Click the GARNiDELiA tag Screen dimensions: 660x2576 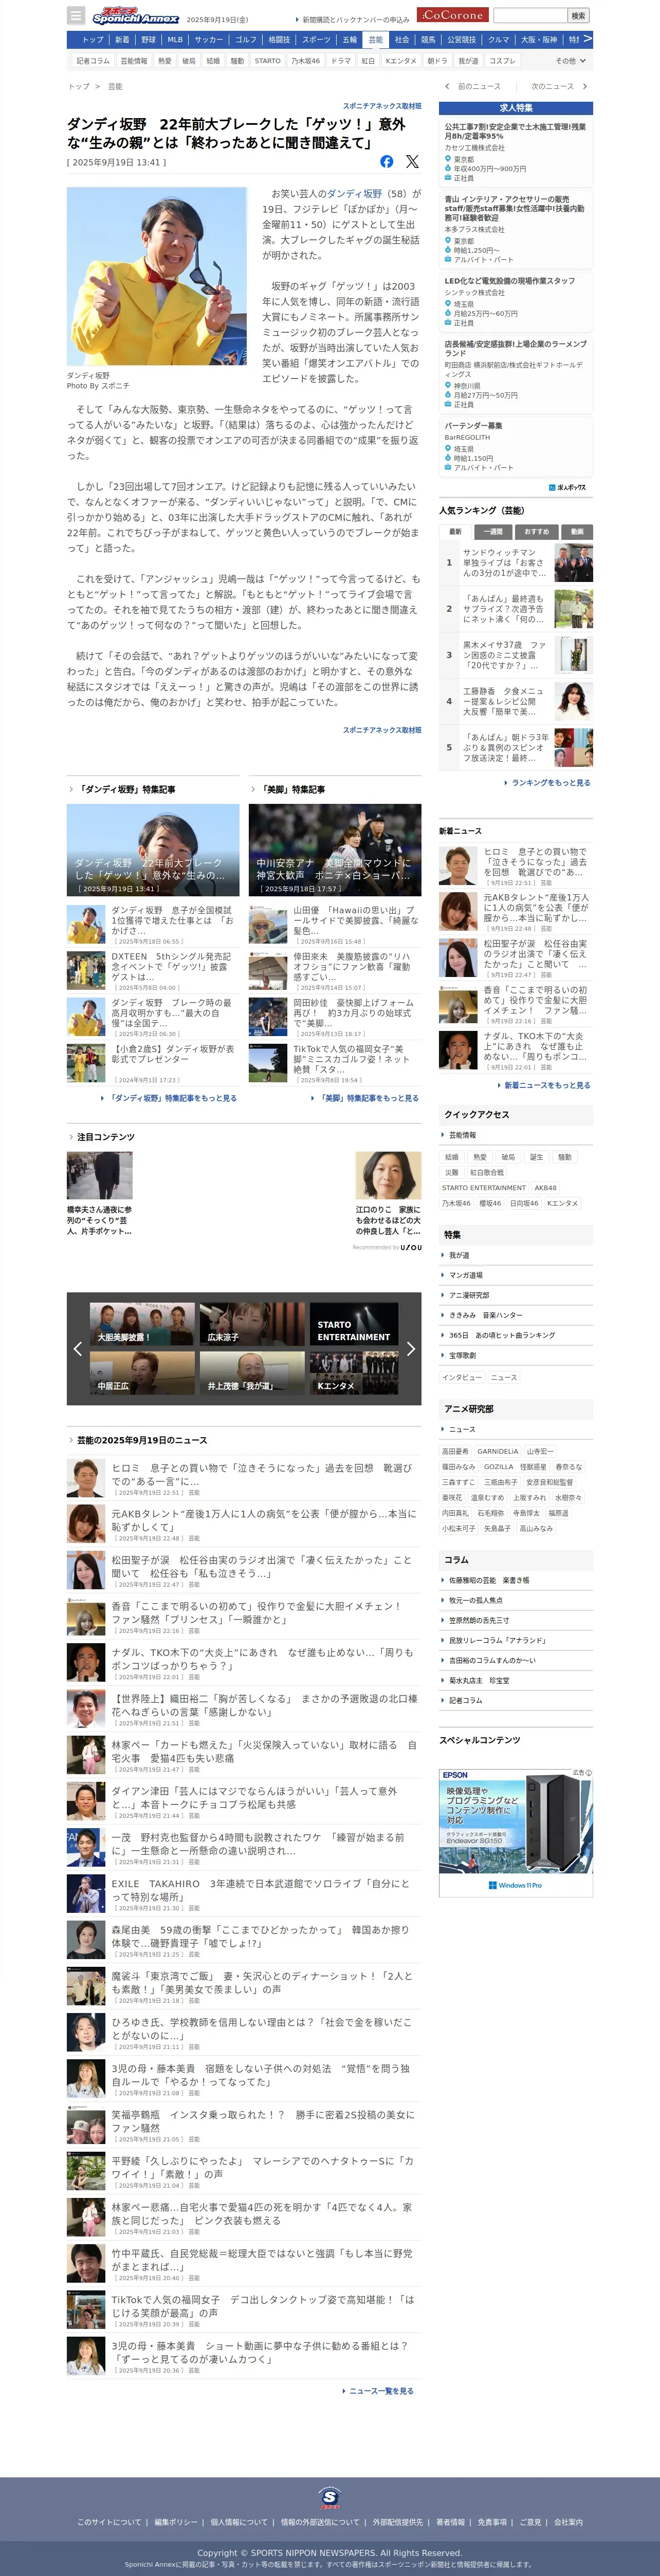[x=498, y=1451]
